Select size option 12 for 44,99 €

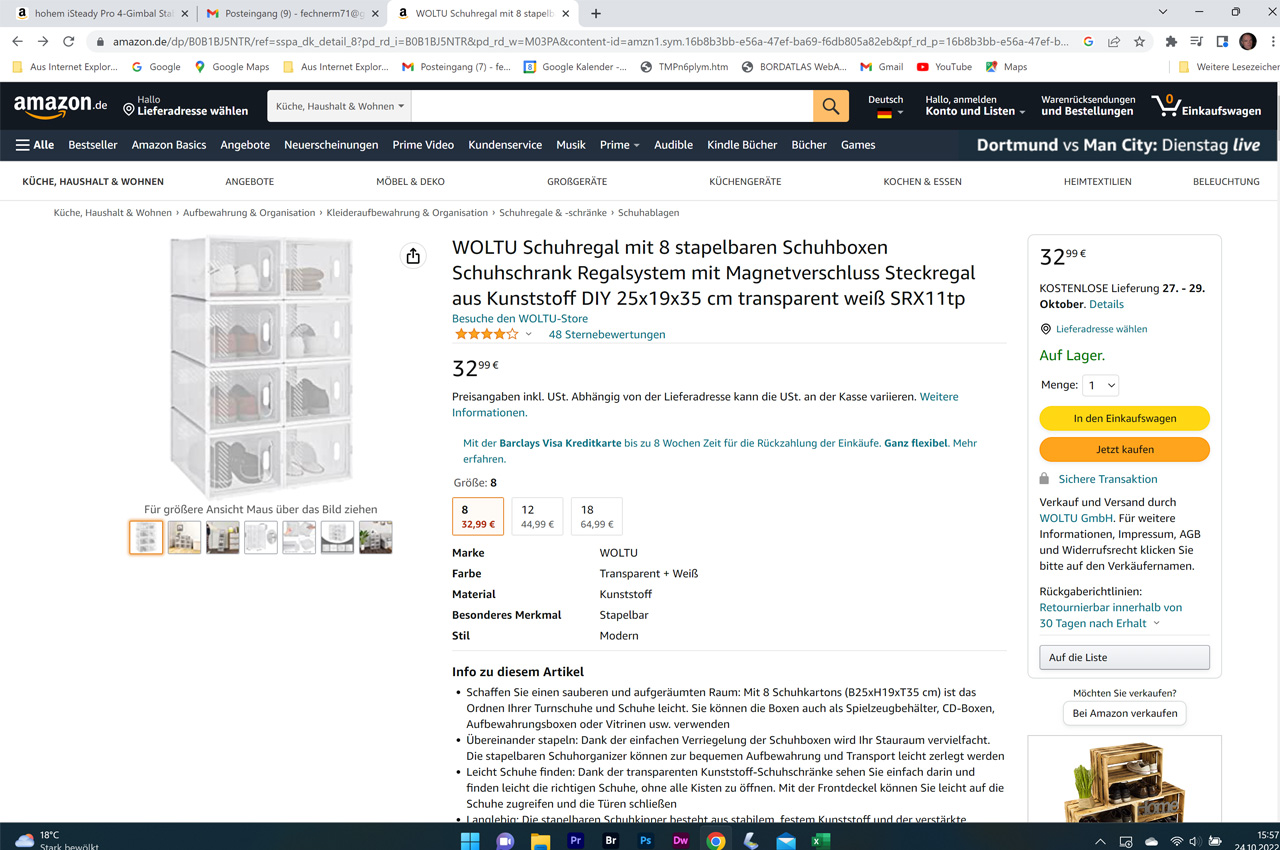pyautogui.click(x=537, y=516)
